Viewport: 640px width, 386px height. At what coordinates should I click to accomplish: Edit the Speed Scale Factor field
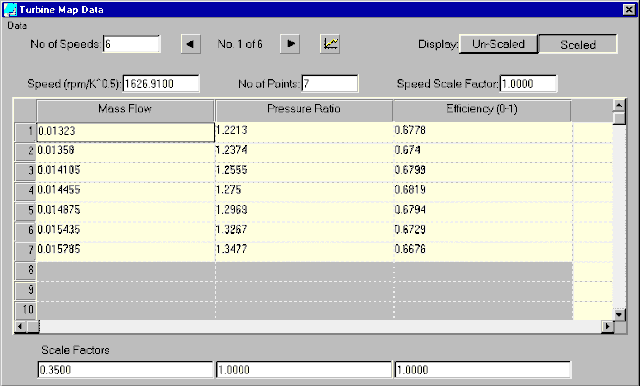[x=528, y=84]
